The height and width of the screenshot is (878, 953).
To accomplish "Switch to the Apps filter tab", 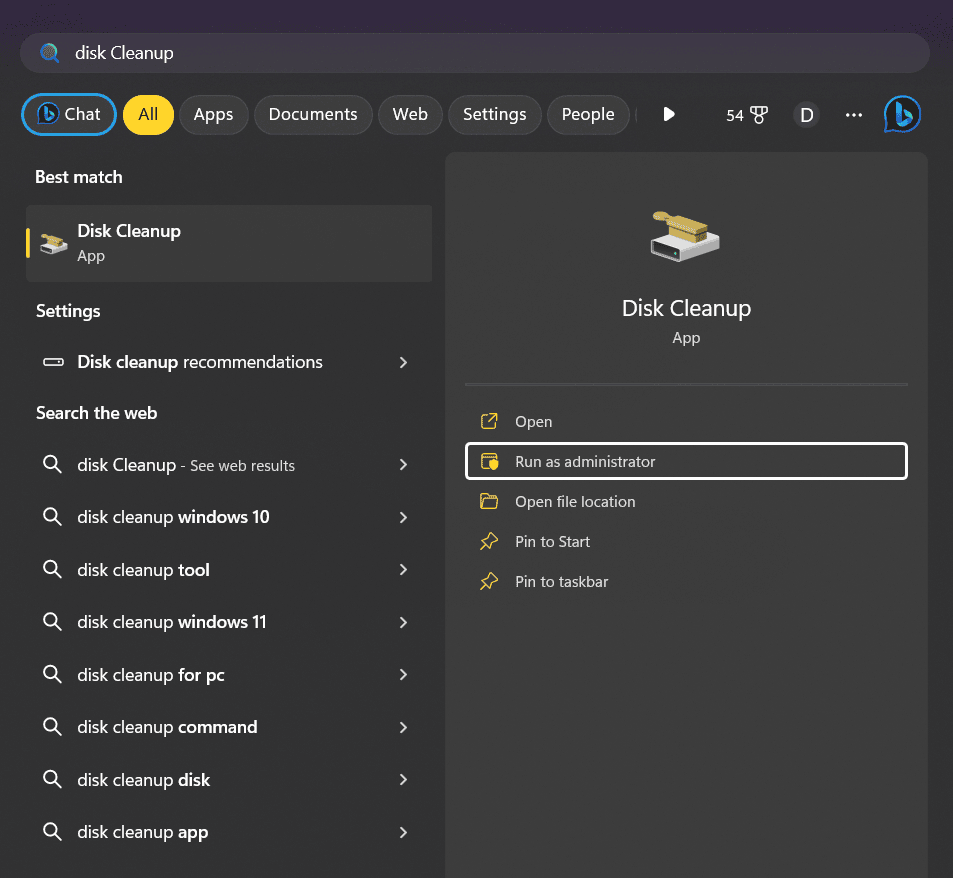I will pyautogui.click(x=213, y=114).
